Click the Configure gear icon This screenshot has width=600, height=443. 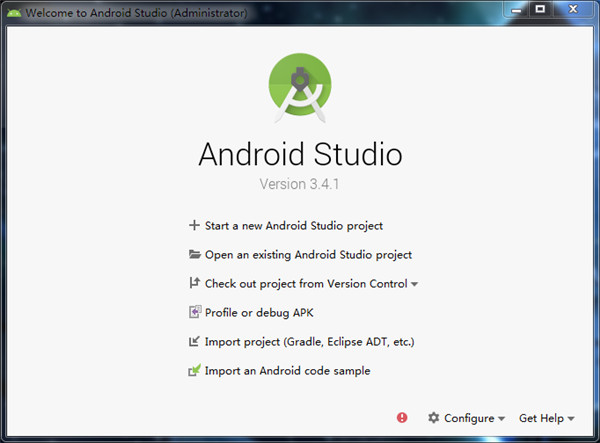click(x=434, y=417)
